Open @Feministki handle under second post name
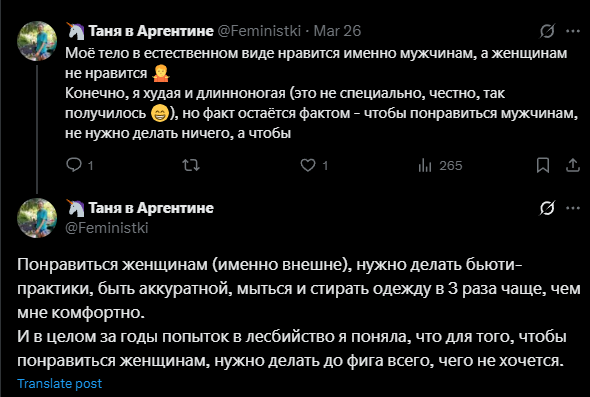590x397 pixels. 107,228
